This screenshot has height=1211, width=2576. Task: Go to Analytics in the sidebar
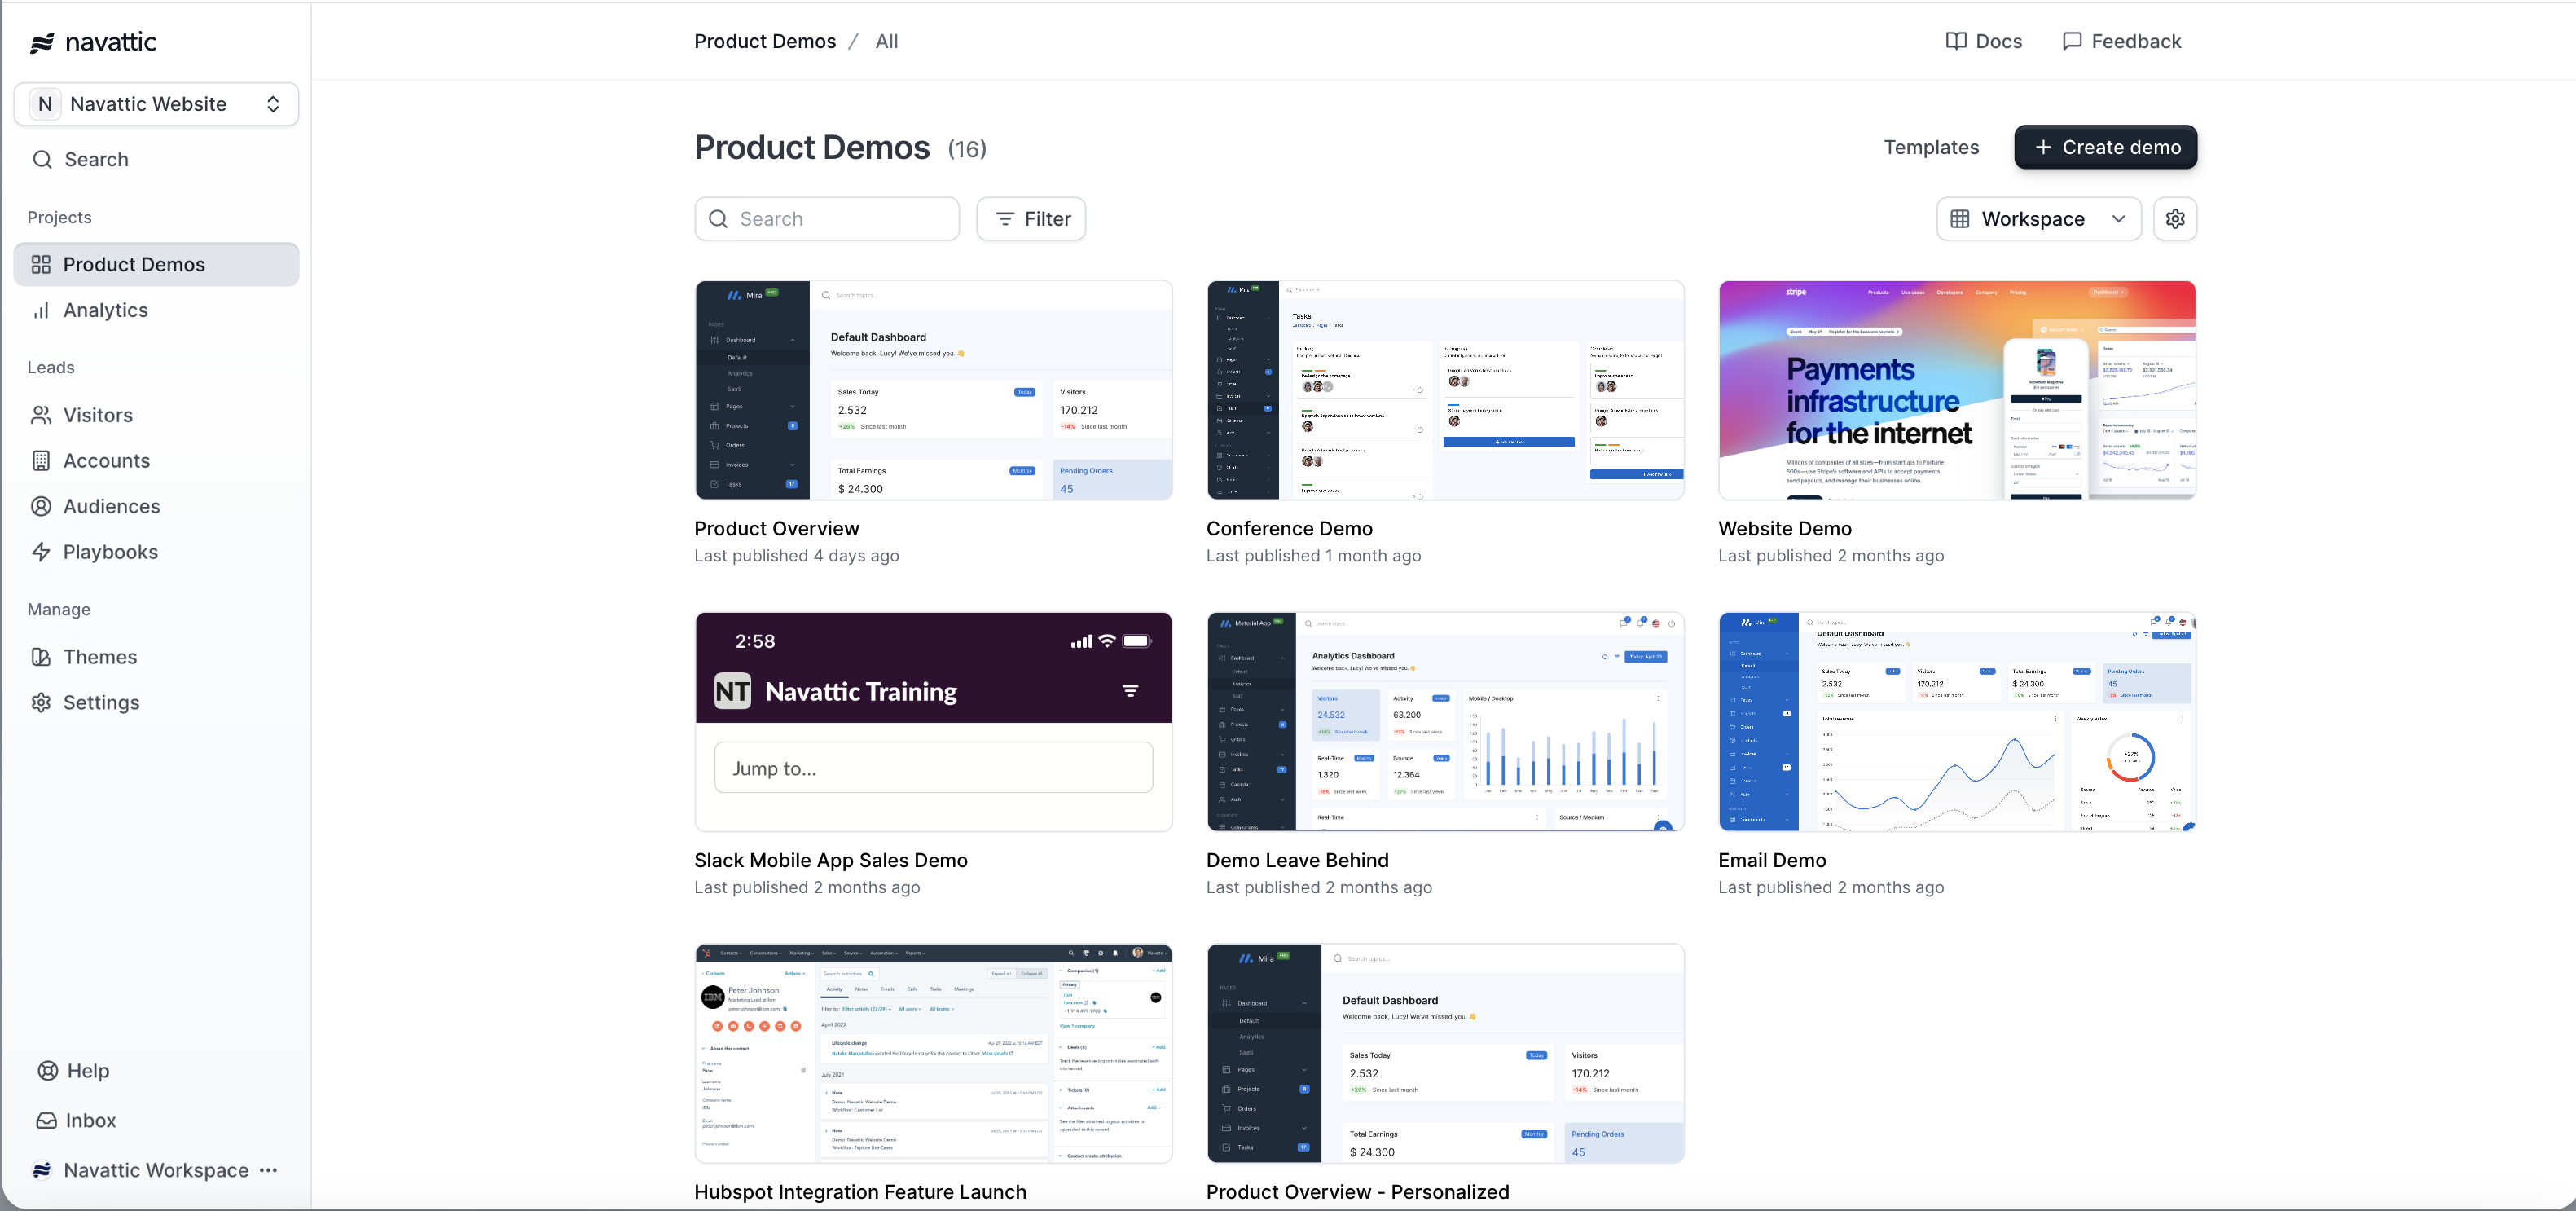(105, 310)
